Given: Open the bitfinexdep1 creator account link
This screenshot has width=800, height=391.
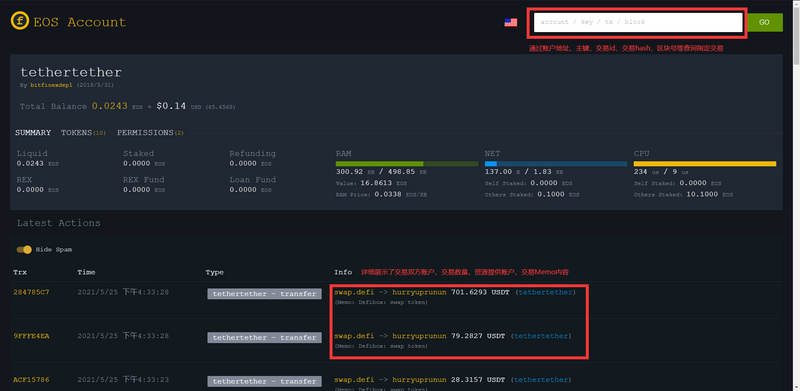Looking at the screenshot, I should click(51, 85).
